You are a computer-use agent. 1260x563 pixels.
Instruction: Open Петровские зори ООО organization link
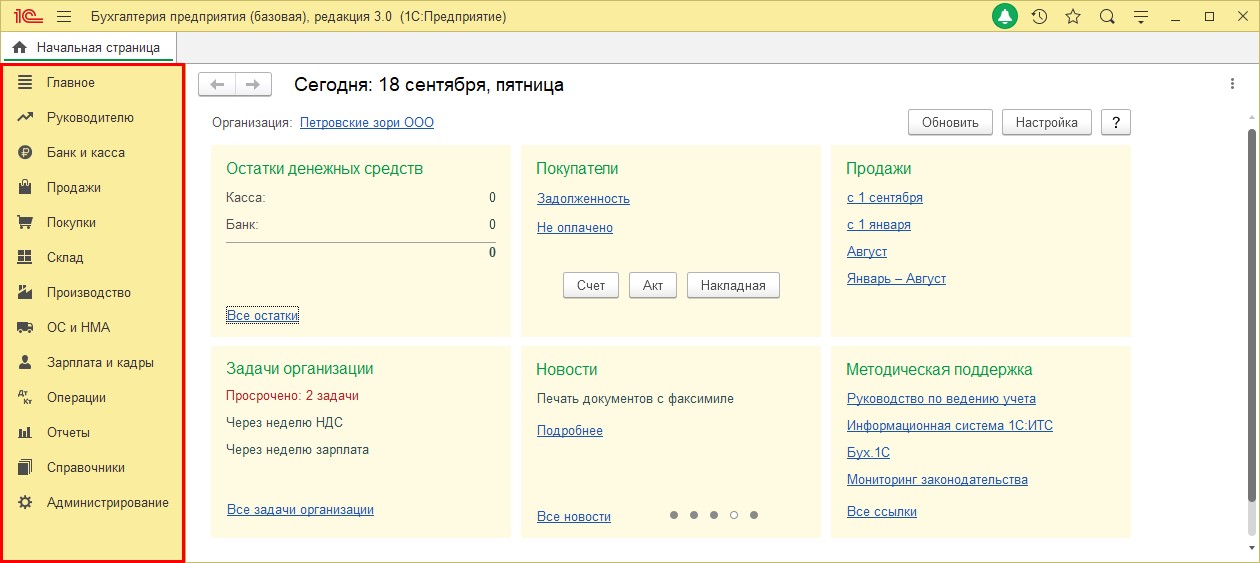click(367, 122)
